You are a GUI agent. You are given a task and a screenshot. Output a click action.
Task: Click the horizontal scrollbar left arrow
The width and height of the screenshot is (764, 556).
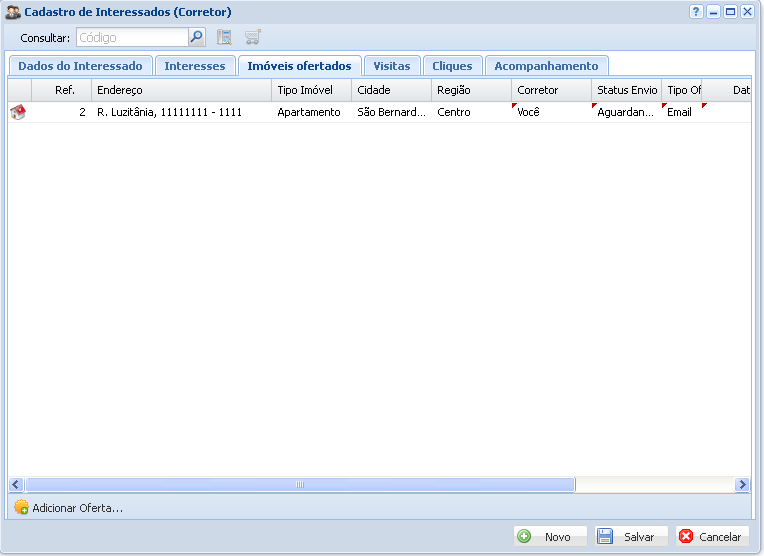[16, 484]
